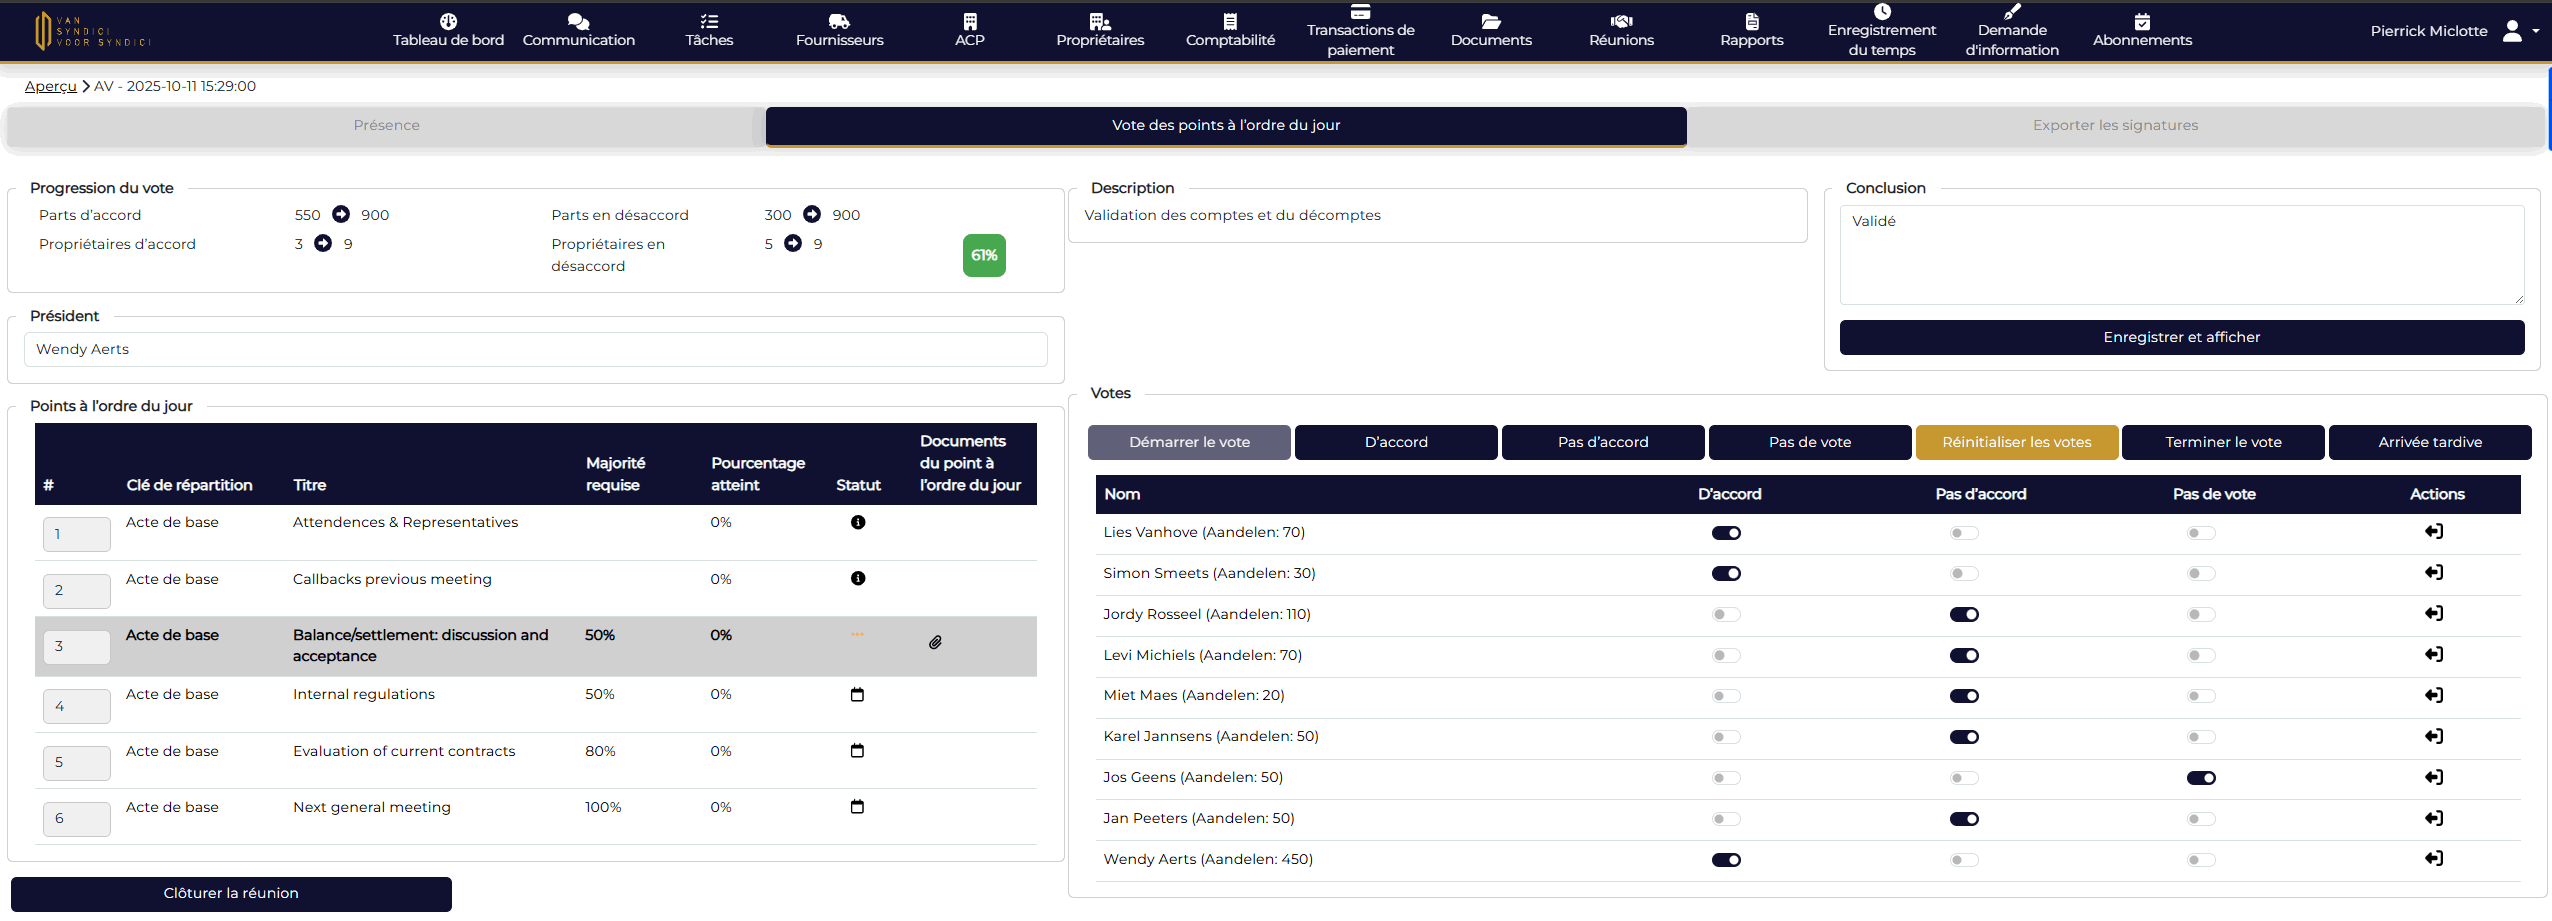Click the Réinitialiser les votes button
Screen dimensions: 2552x921
[2016, 442]
